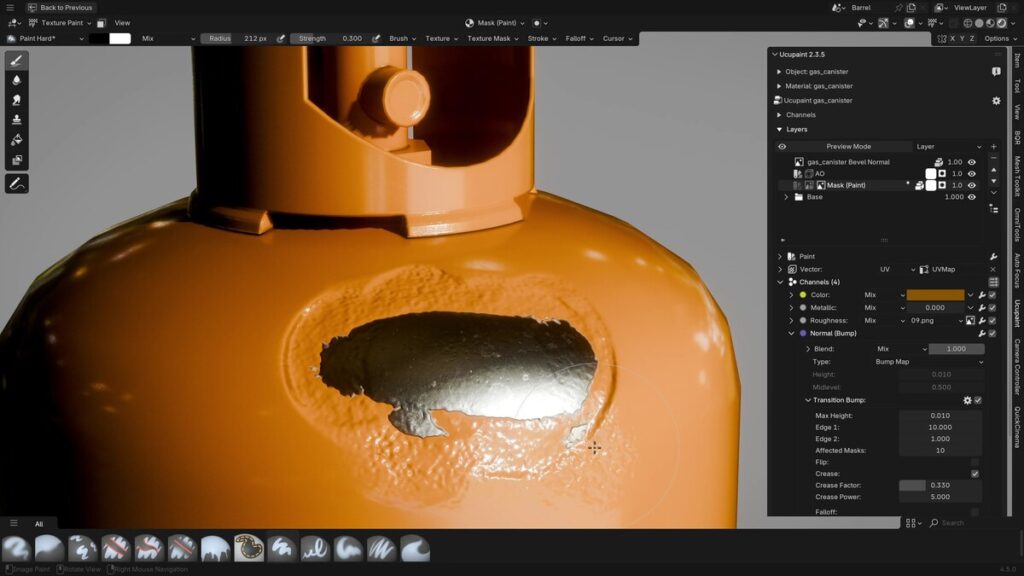Select the Draw brush at top of left toolbar
The height and width of the screenshot is (576, 1024).
click(x=15, y=61)
